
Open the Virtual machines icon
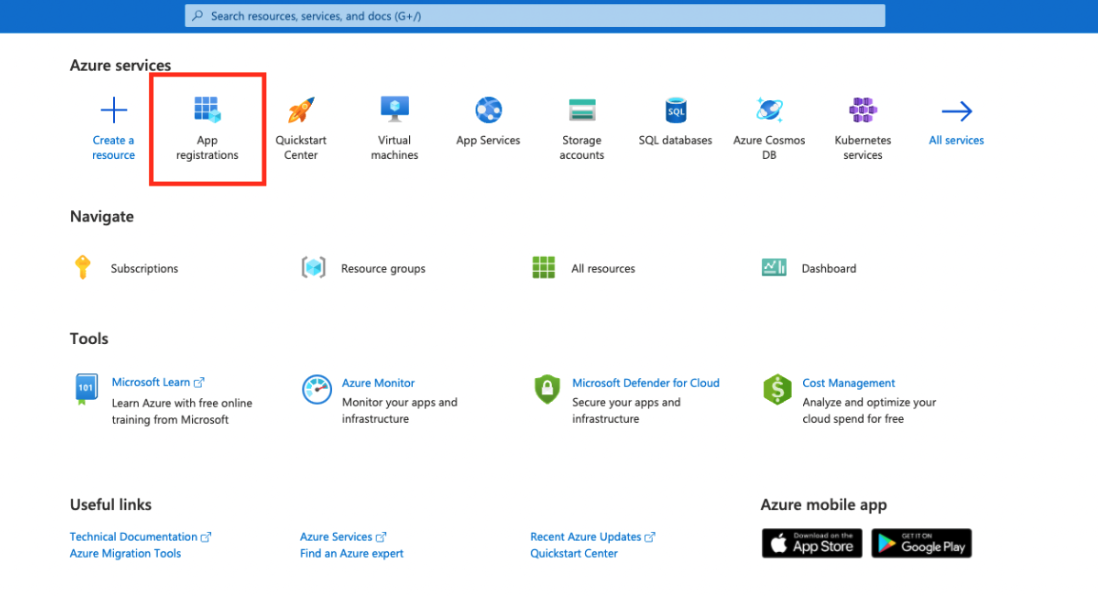pos(395,109)
